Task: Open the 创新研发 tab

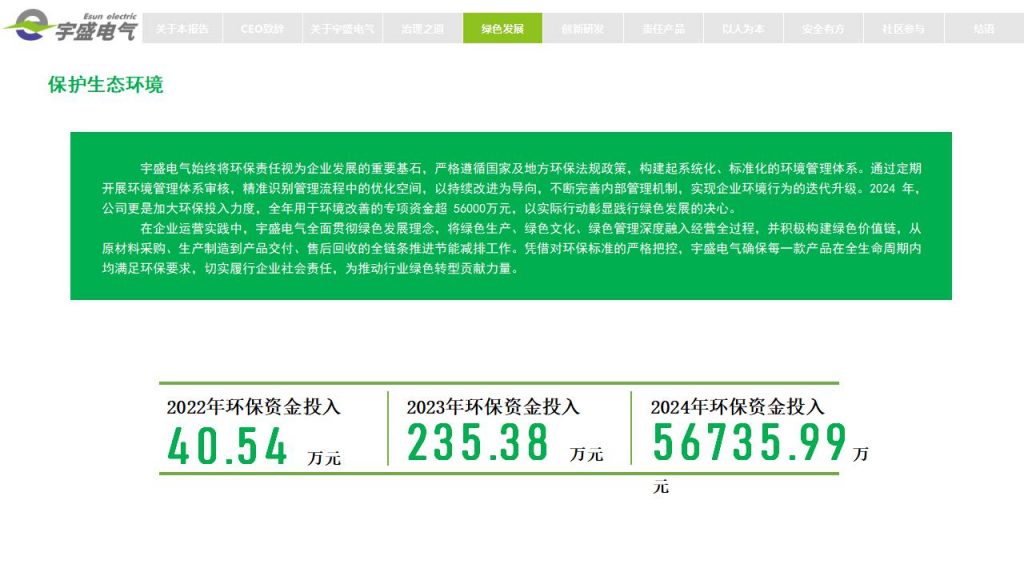Action: coord(583,29)
